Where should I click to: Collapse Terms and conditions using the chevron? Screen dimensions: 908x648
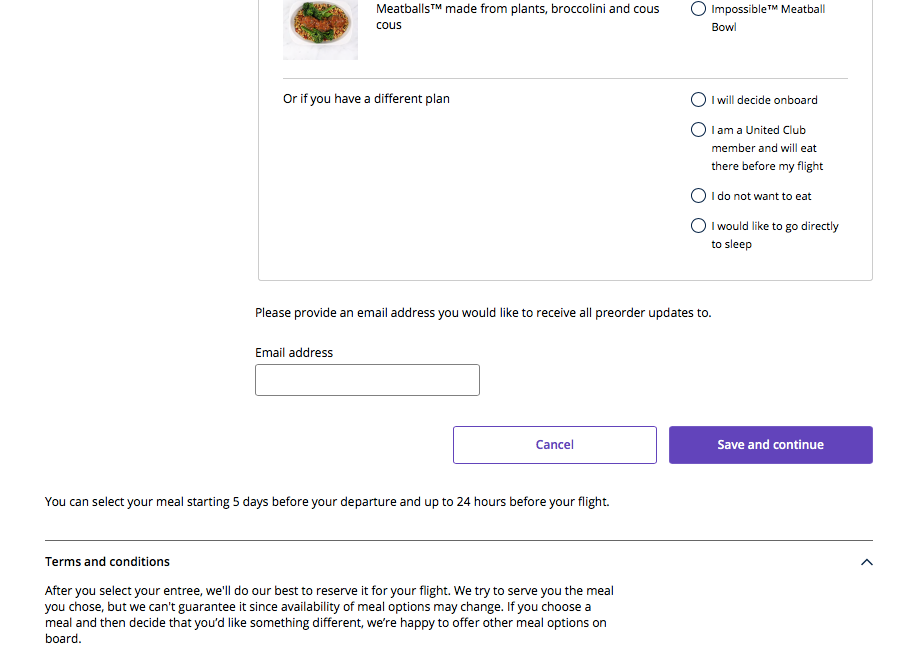click(866, 562)
